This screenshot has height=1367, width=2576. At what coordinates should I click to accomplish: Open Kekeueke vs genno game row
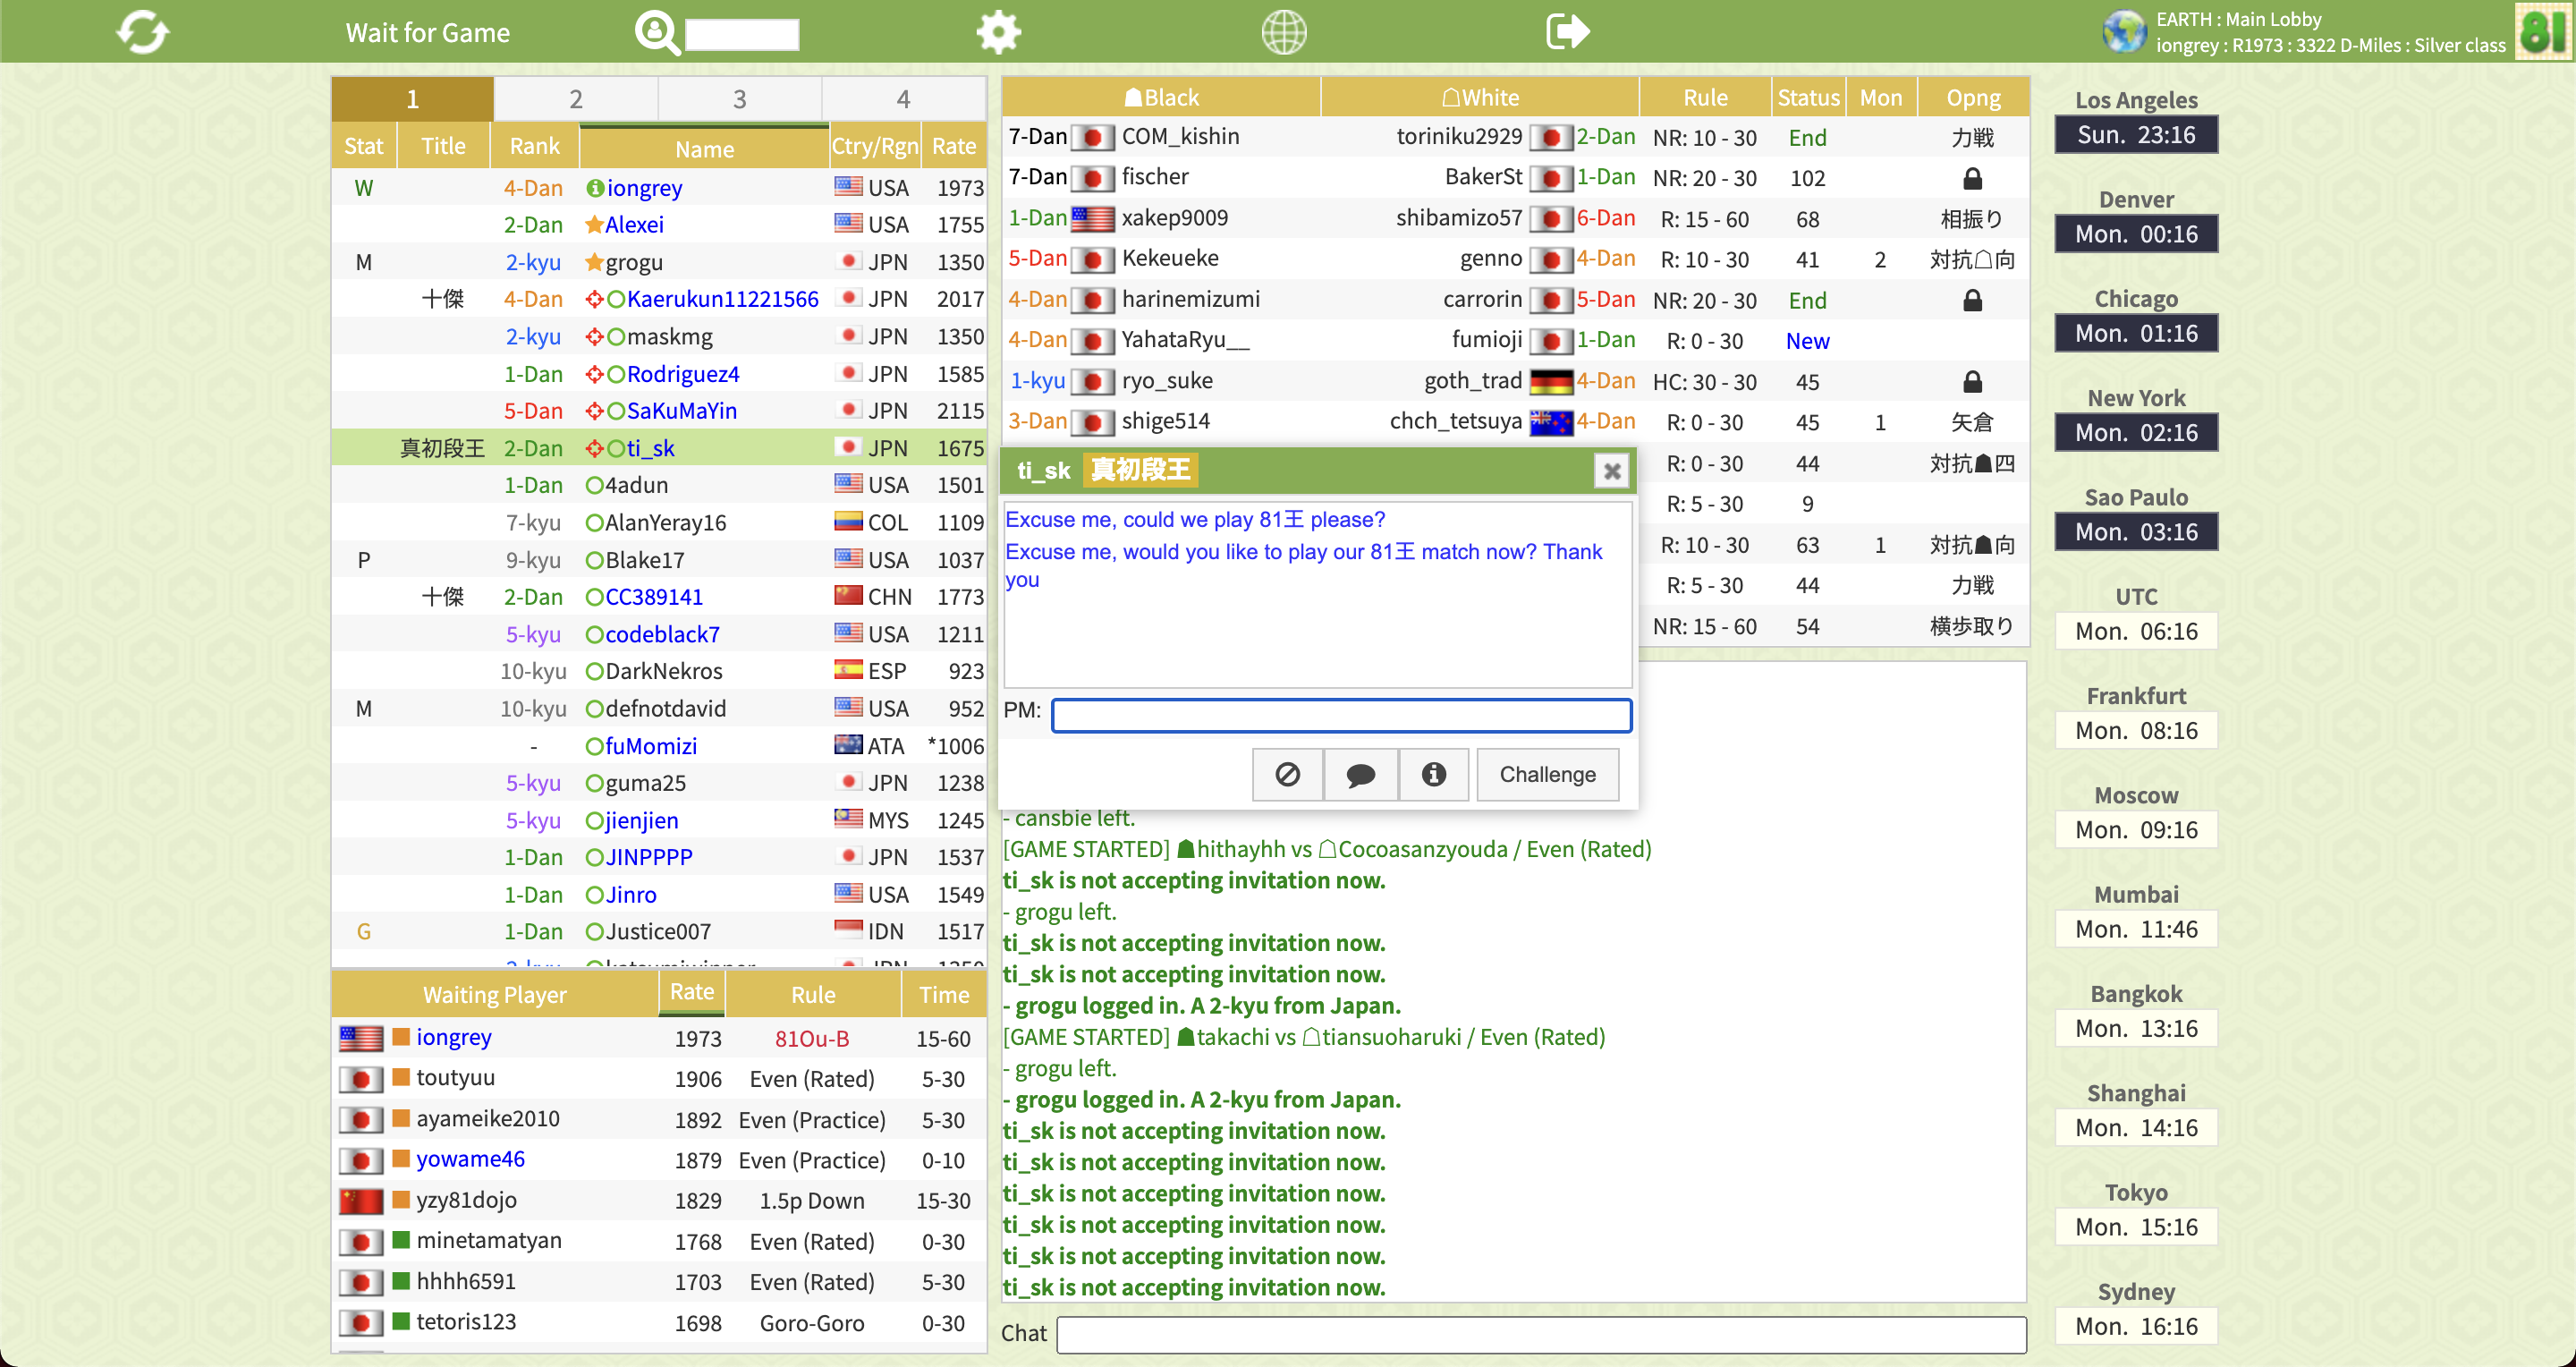click(1515, 259)
